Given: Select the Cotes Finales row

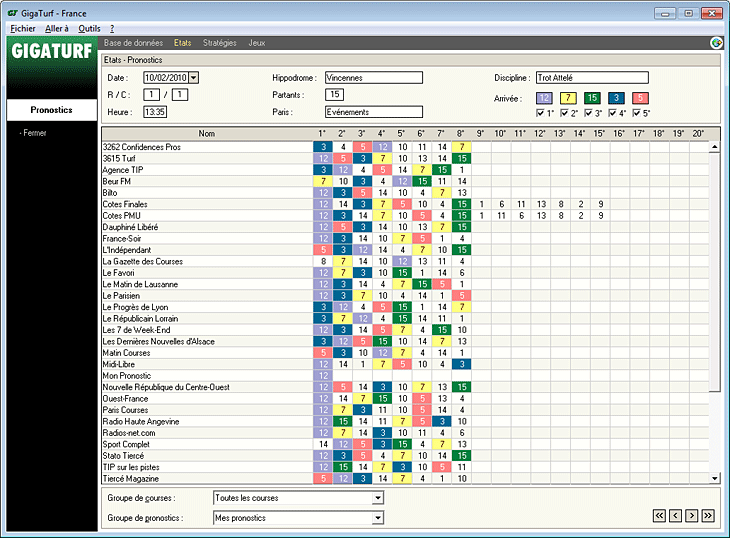Looking at the screenshot, I should coord(405,204).
